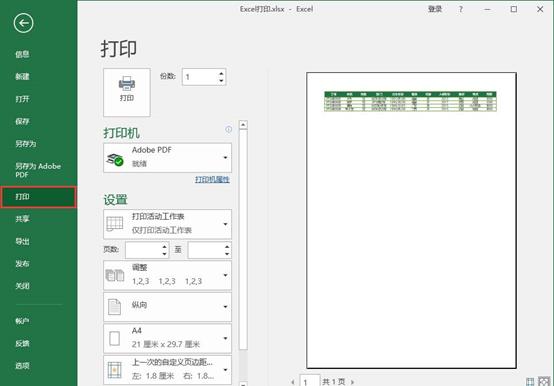Screen dimensions: 554x386
Task: Expand the 调整 collation dropdown
Action: point(167,275)
